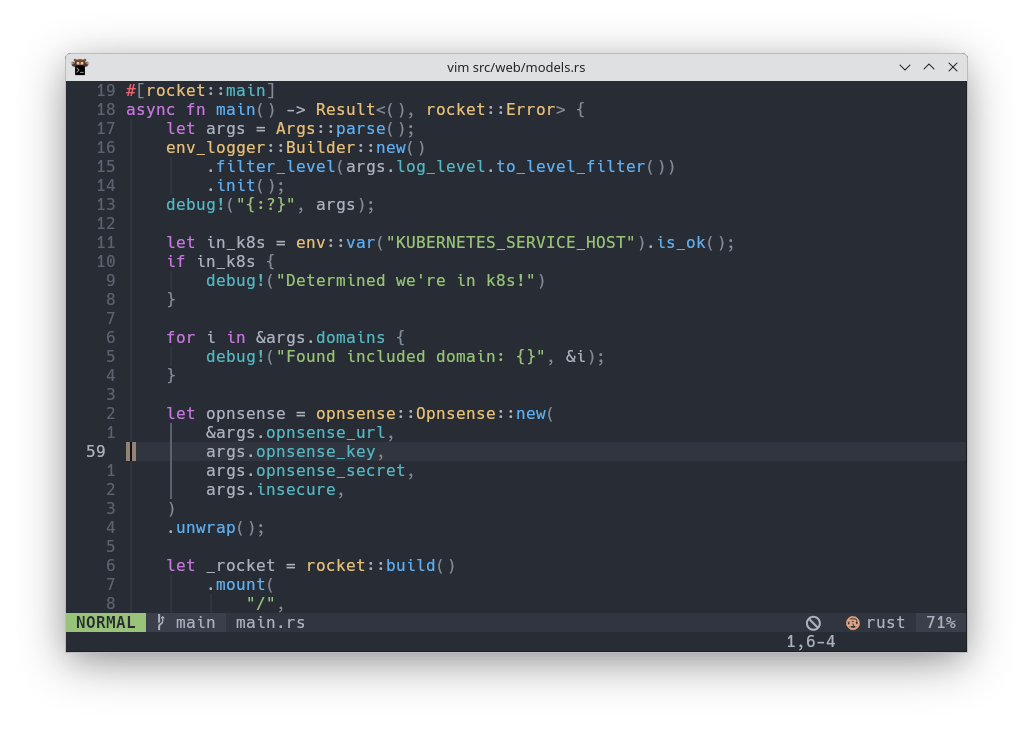Maximize the vim terminal window
The height and width of the screenshot is (730, 1033).
929,67
